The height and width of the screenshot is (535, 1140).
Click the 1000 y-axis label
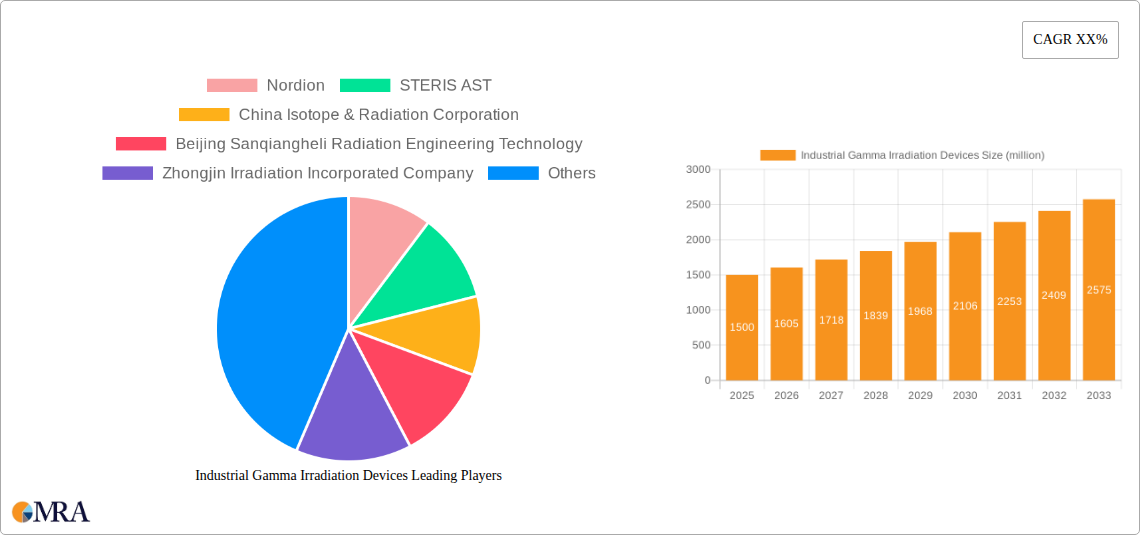697,310
